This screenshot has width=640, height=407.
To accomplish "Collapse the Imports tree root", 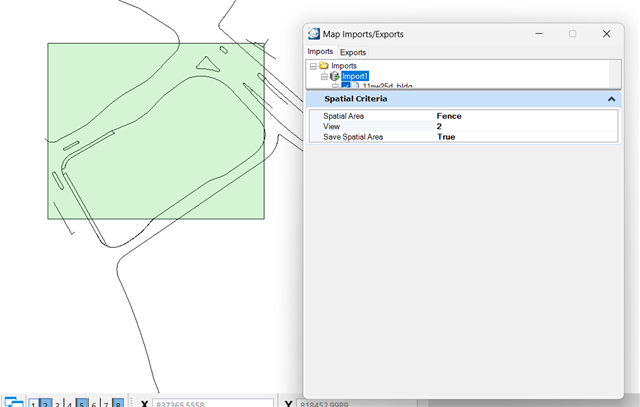I will point(313,66).
